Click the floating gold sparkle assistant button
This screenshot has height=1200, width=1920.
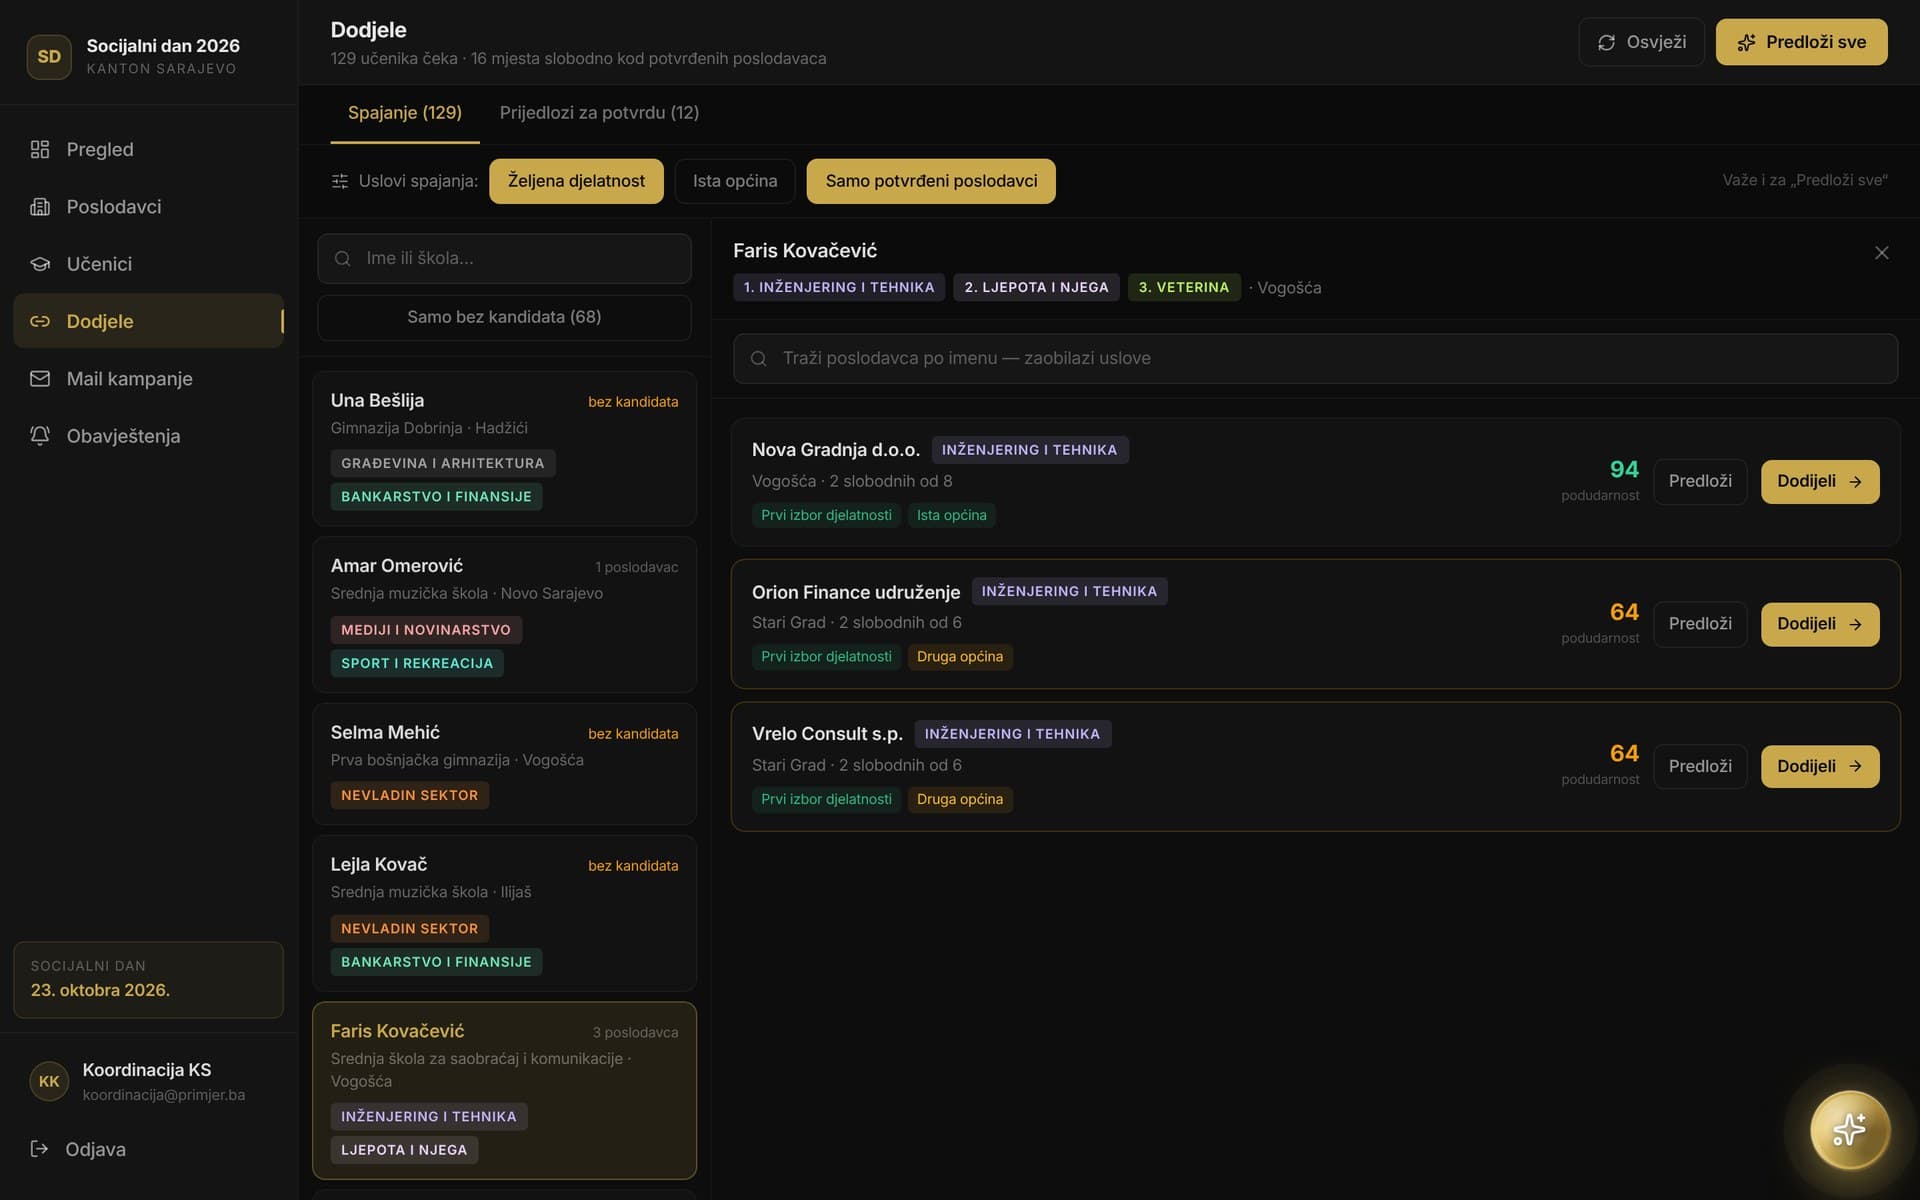click(1850, 1130)
